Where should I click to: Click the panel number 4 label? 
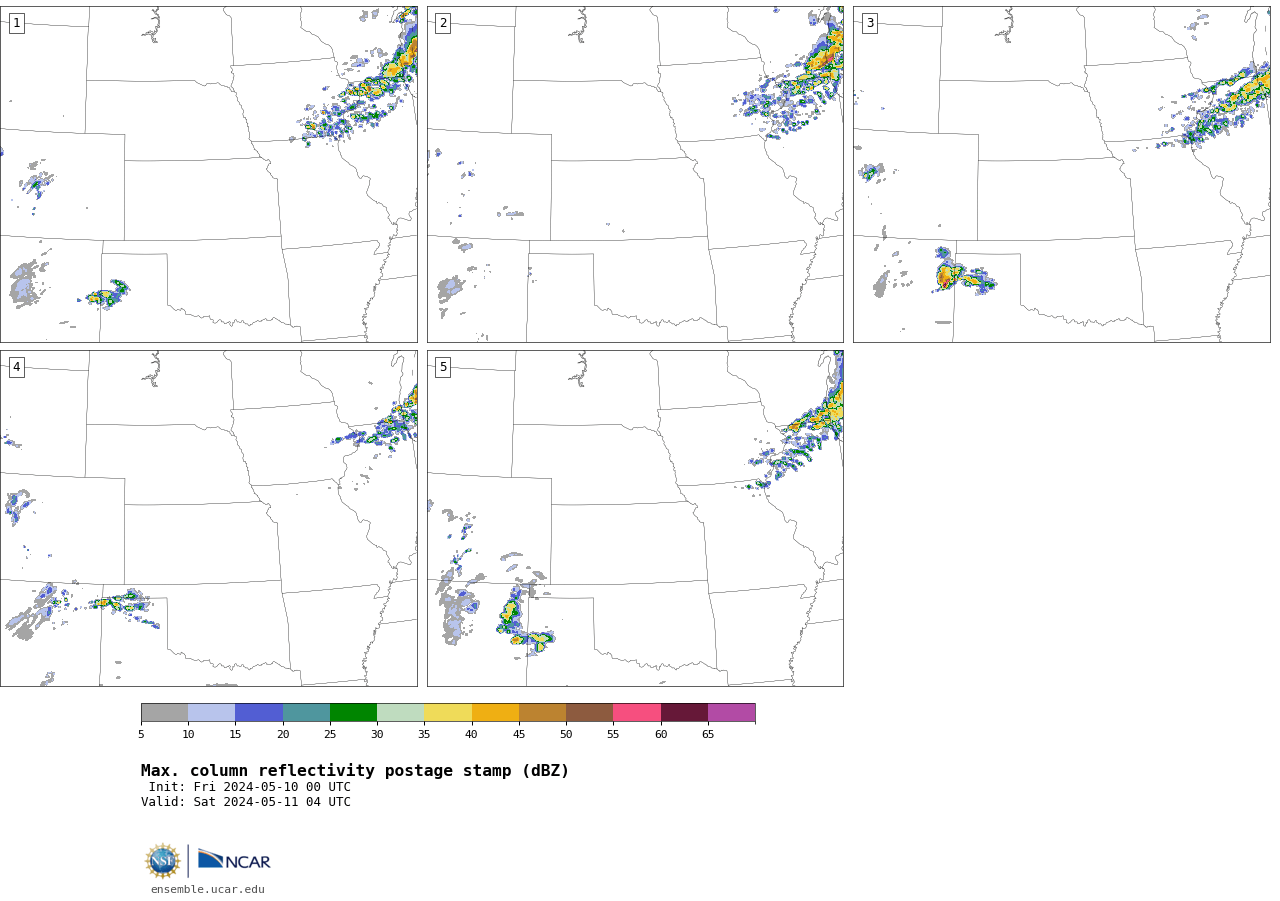pyautogui.click(x=16, y=367)
